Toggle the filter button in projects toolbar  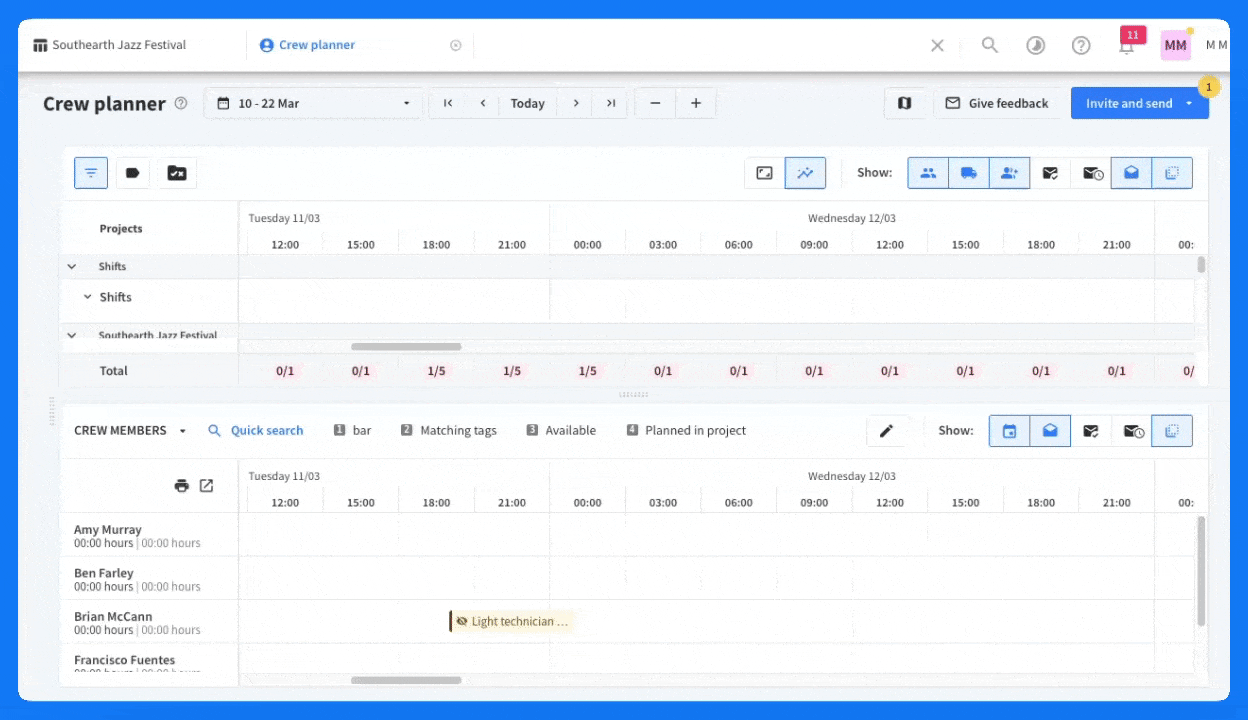tap(91, 173)
